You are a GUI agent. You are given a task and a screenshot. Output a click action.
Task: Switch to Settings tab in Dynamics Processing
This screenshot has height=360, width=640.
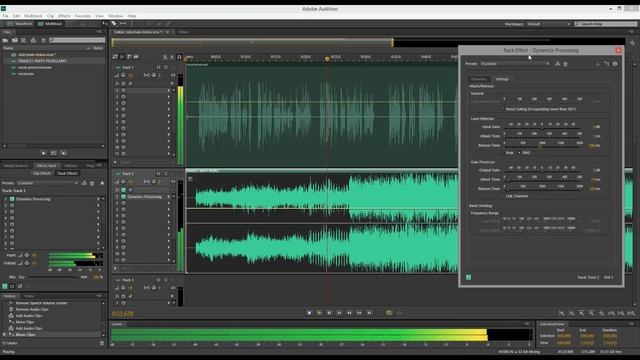(x=502, y=79)
